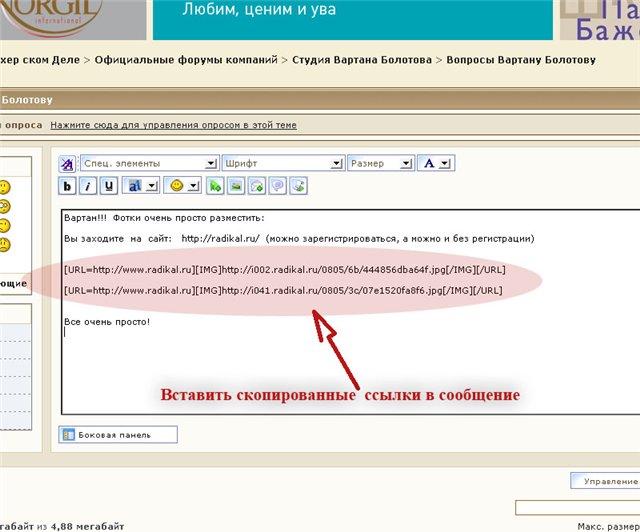Image resolution: width=640 pixels, height=532 pixels.
Task: Open the smiley picker dropdown arrow
Action: [x=194, y=186]
